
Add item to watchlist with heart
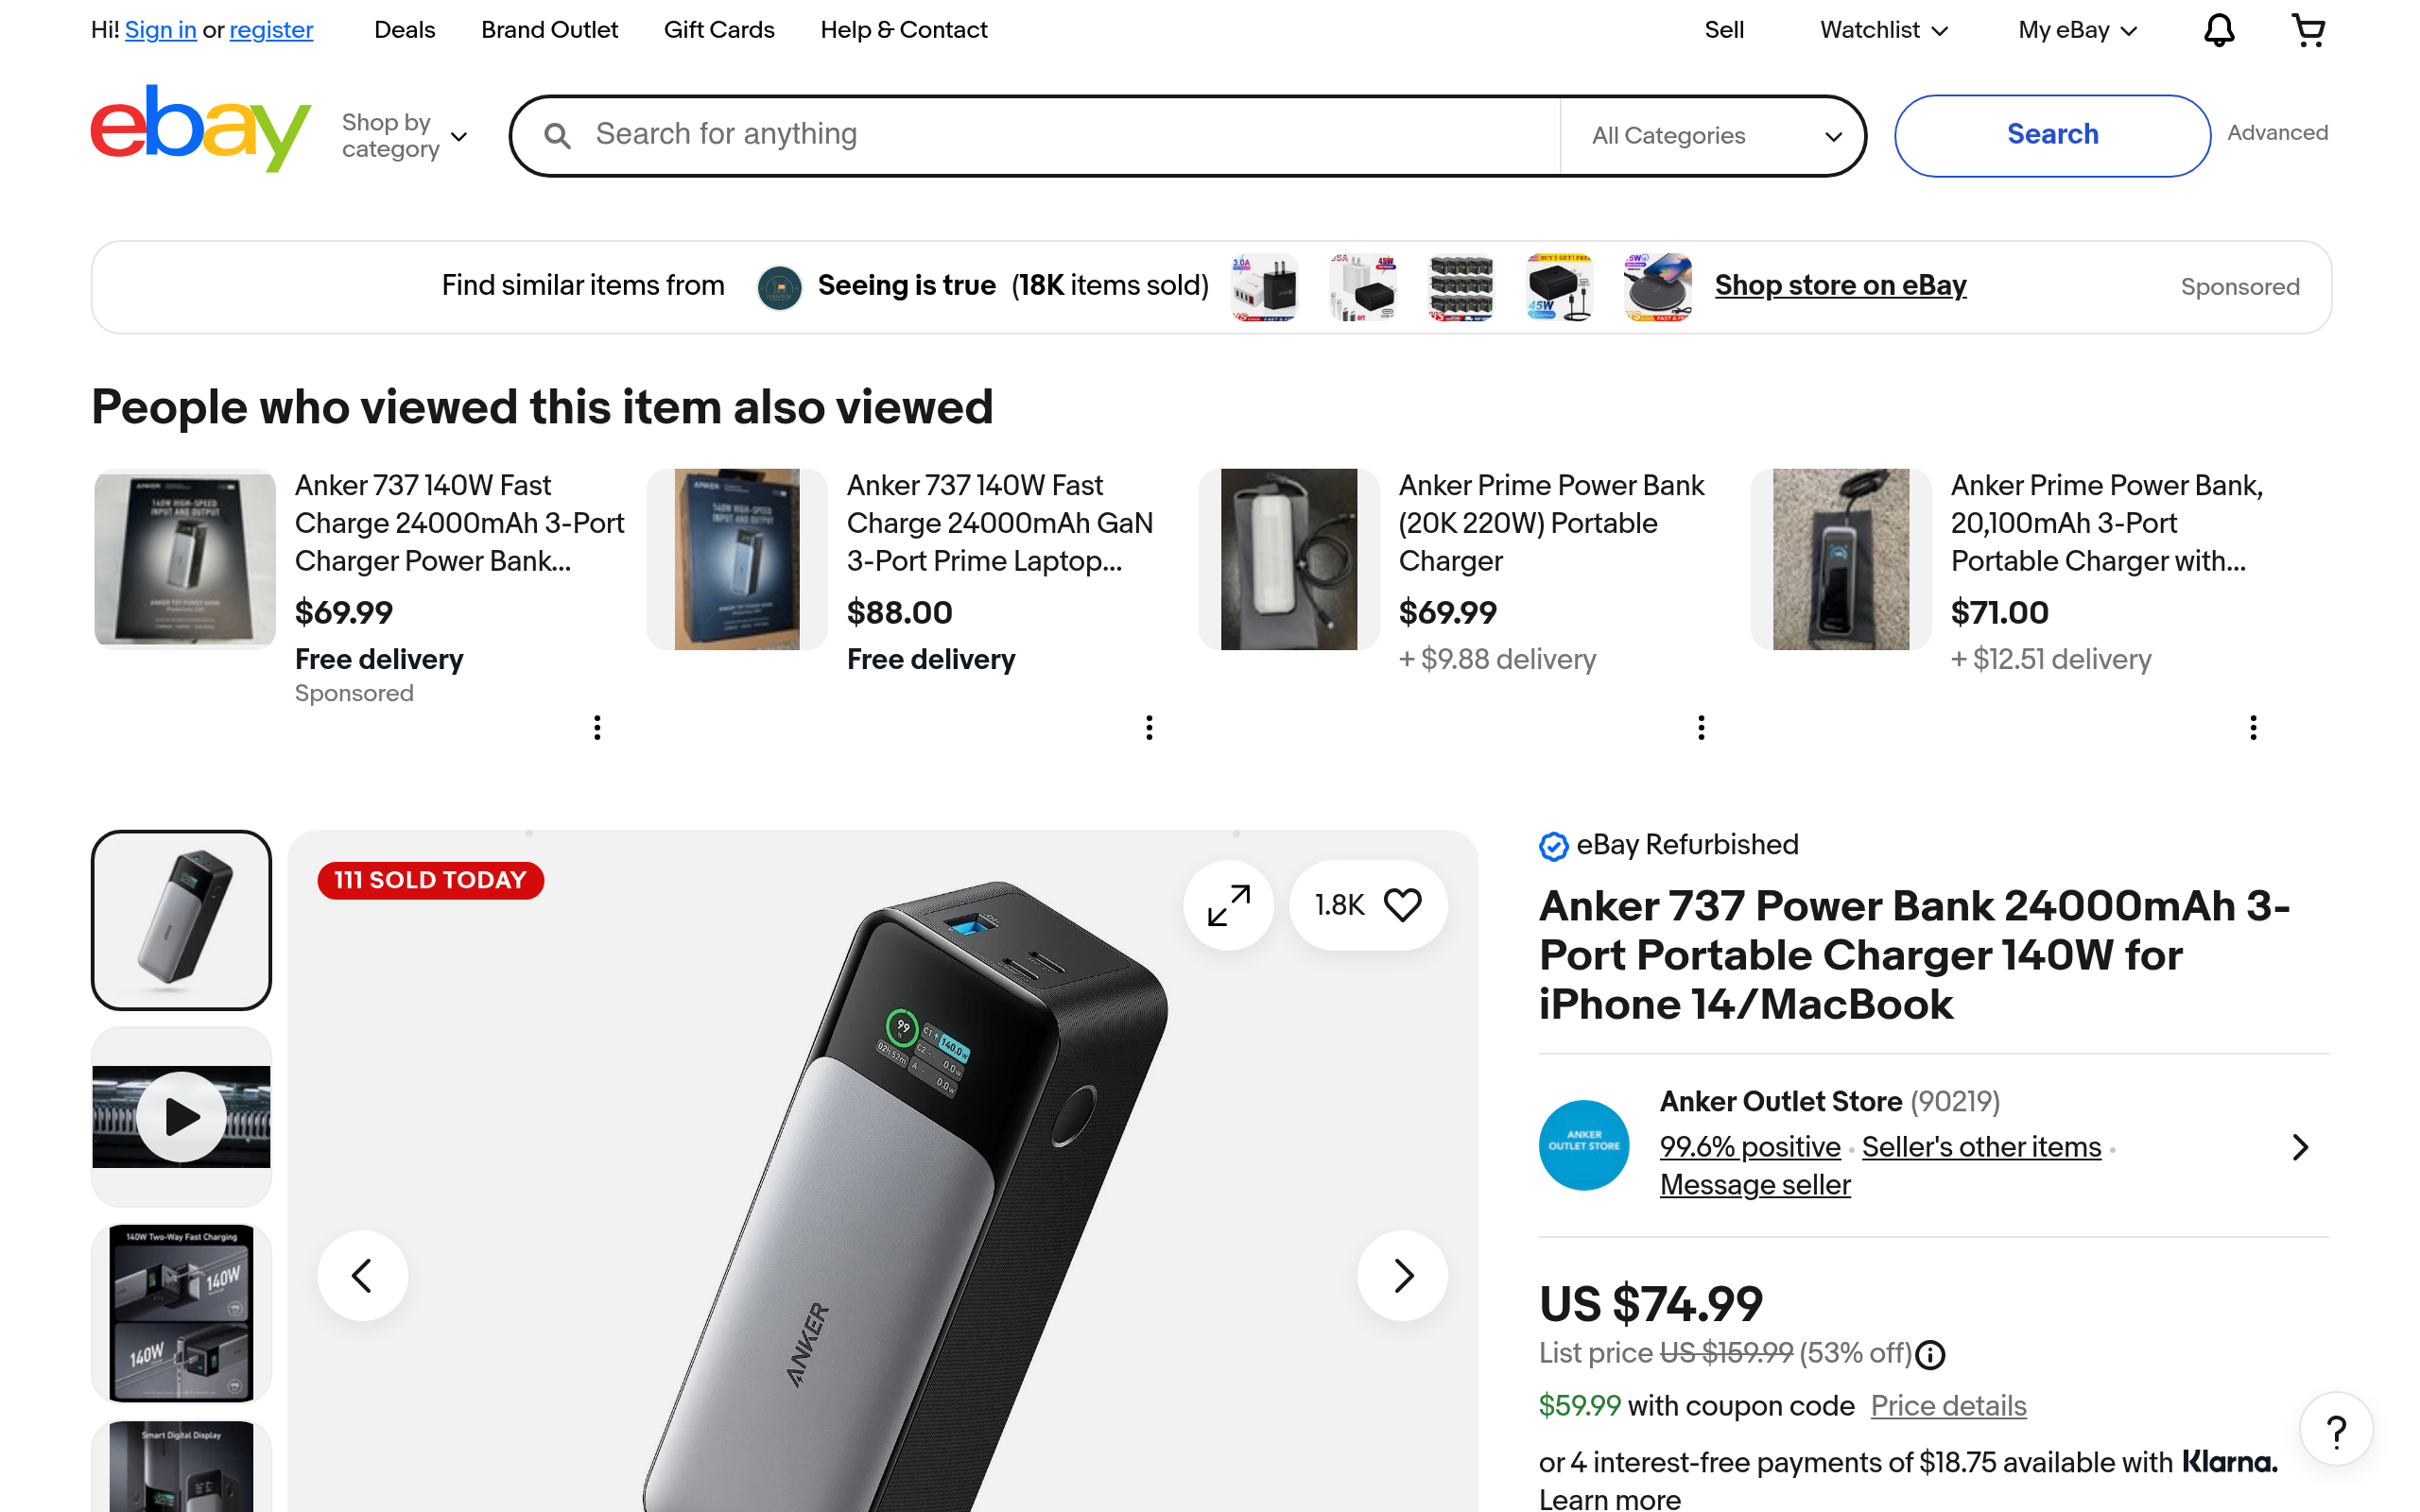point(1402,905)
